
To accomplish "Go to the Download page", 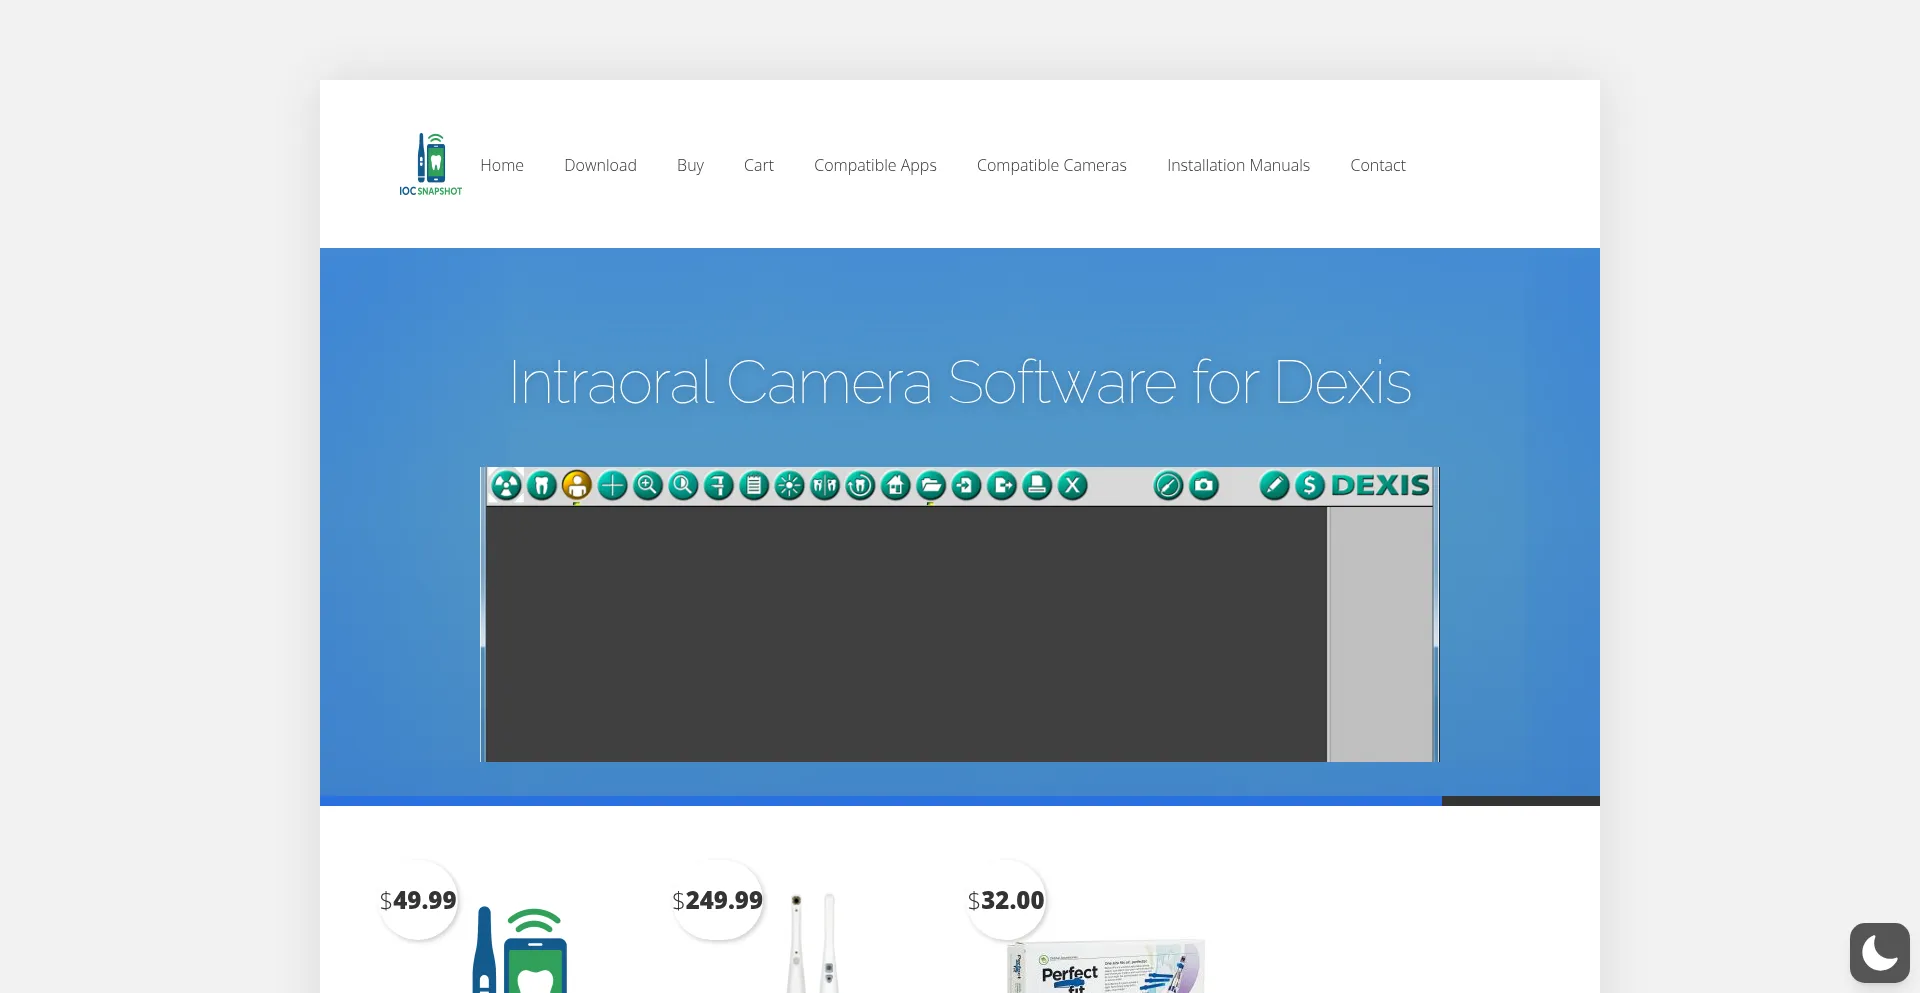I will click(600, 165).
